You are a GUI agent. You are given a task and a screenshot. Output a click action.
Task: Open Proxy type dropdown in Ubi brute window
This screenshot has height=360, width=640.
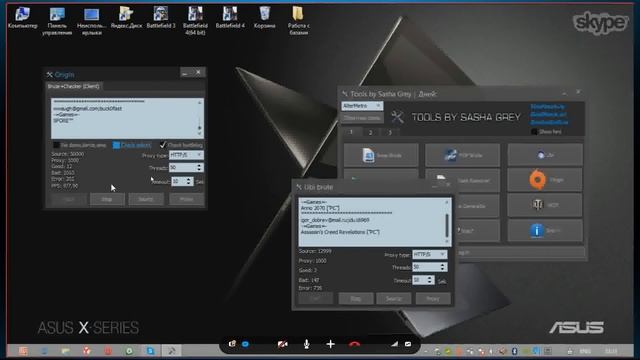(430, 254)
